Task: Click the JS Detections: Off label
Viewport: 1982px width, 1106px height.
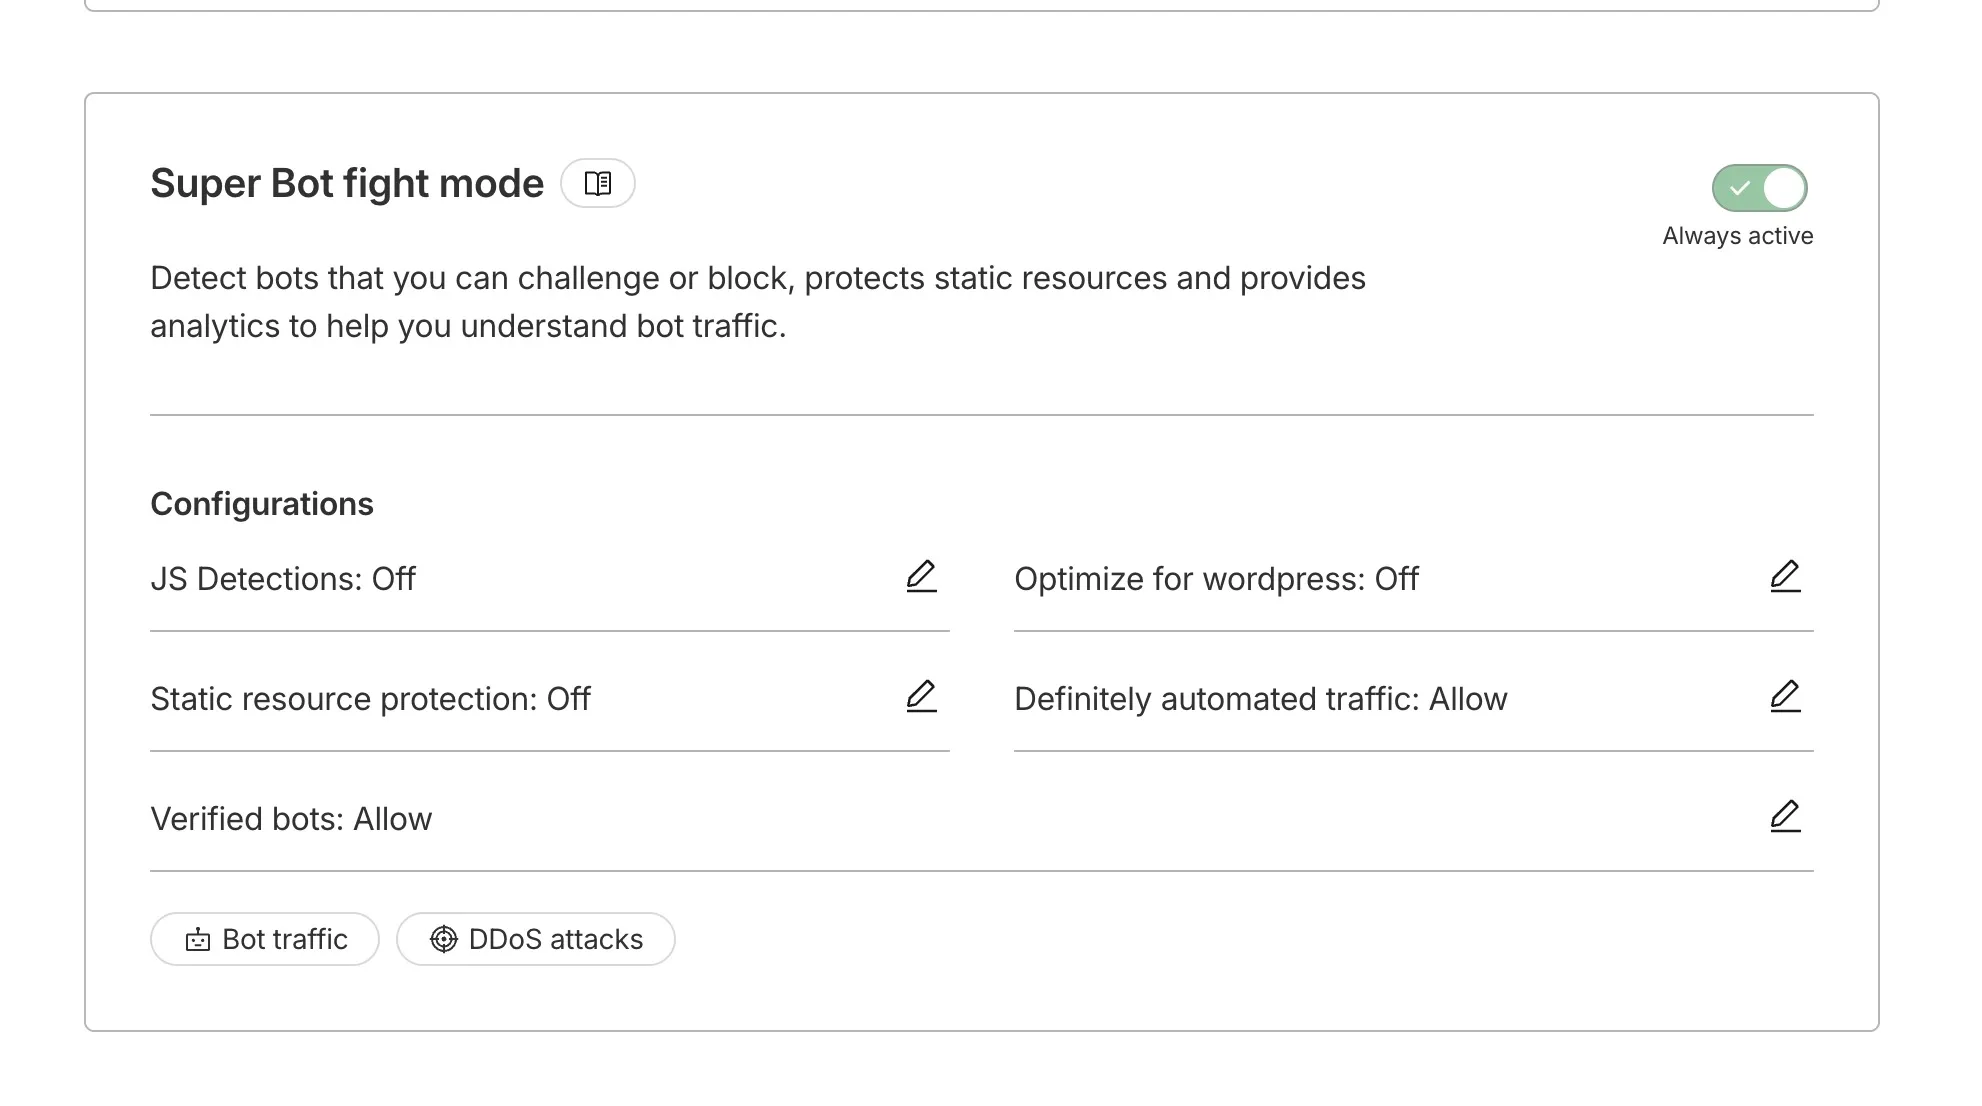Action: pyautogui.click(x=283, y=579)
